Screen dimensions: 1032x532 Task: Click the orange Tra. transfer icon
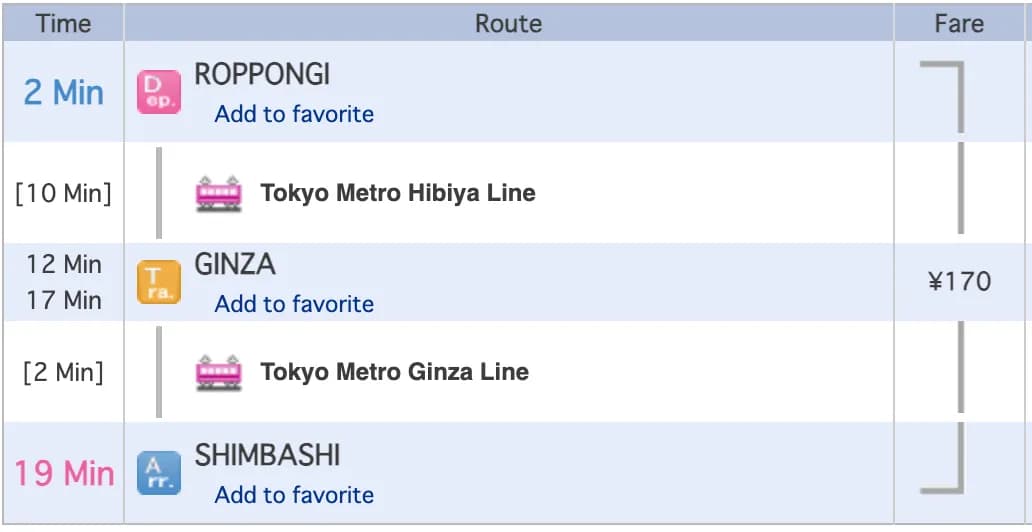click(159, 282)
